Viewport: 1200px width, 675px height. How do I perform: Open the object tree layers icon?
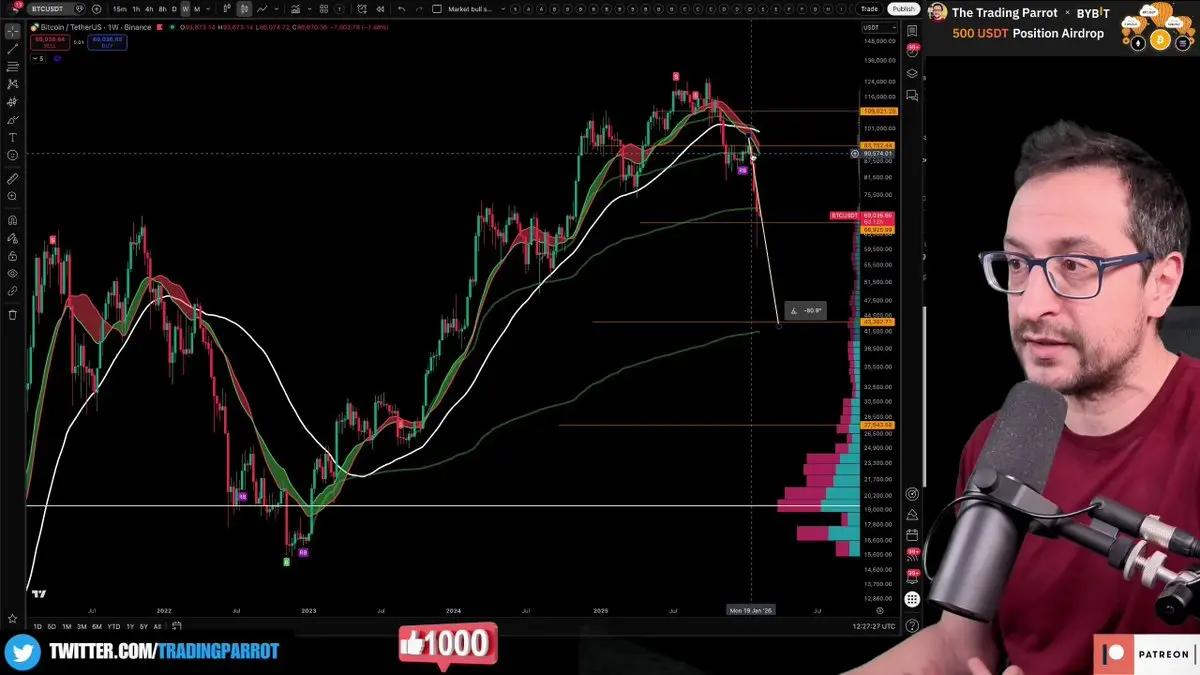[x=912, y=73]
